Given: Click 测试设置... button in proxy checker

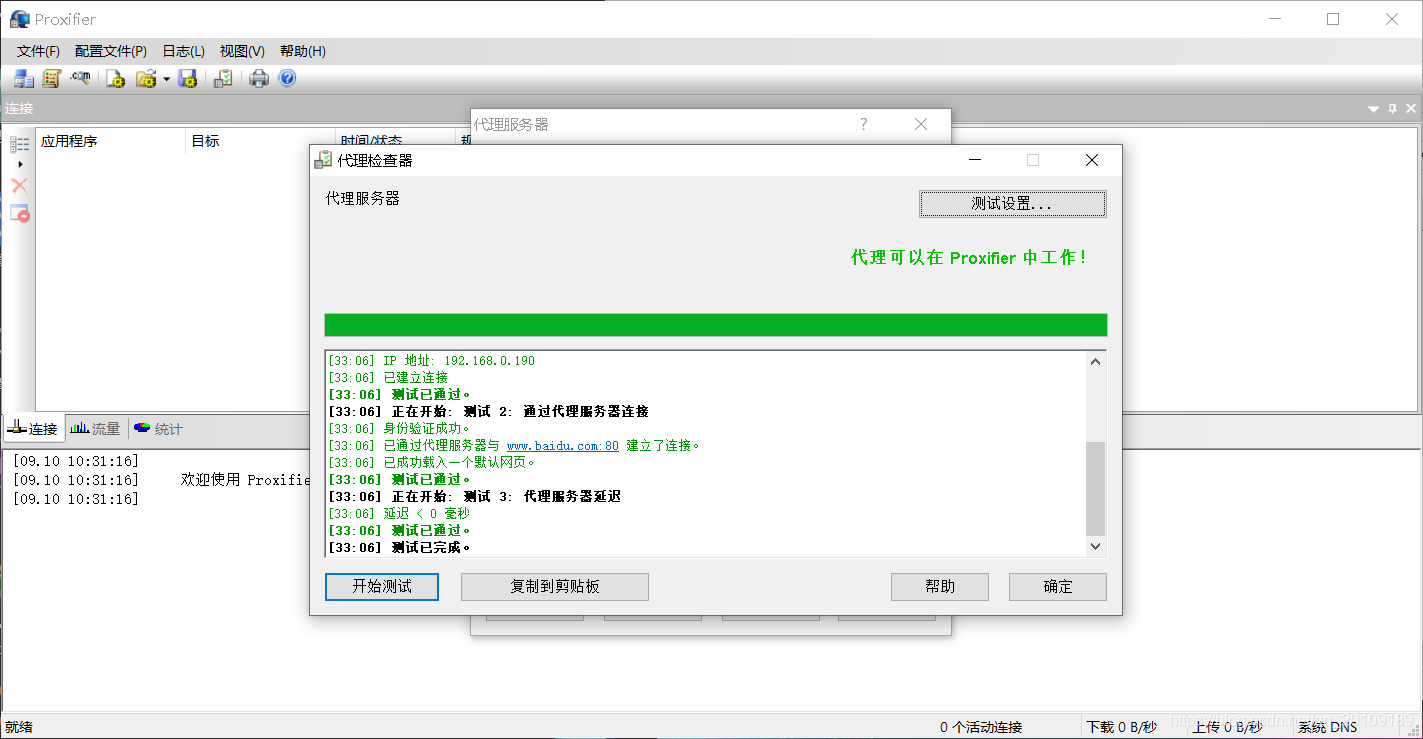Looking at the screenshot, I should click(x=1012, y=203).
